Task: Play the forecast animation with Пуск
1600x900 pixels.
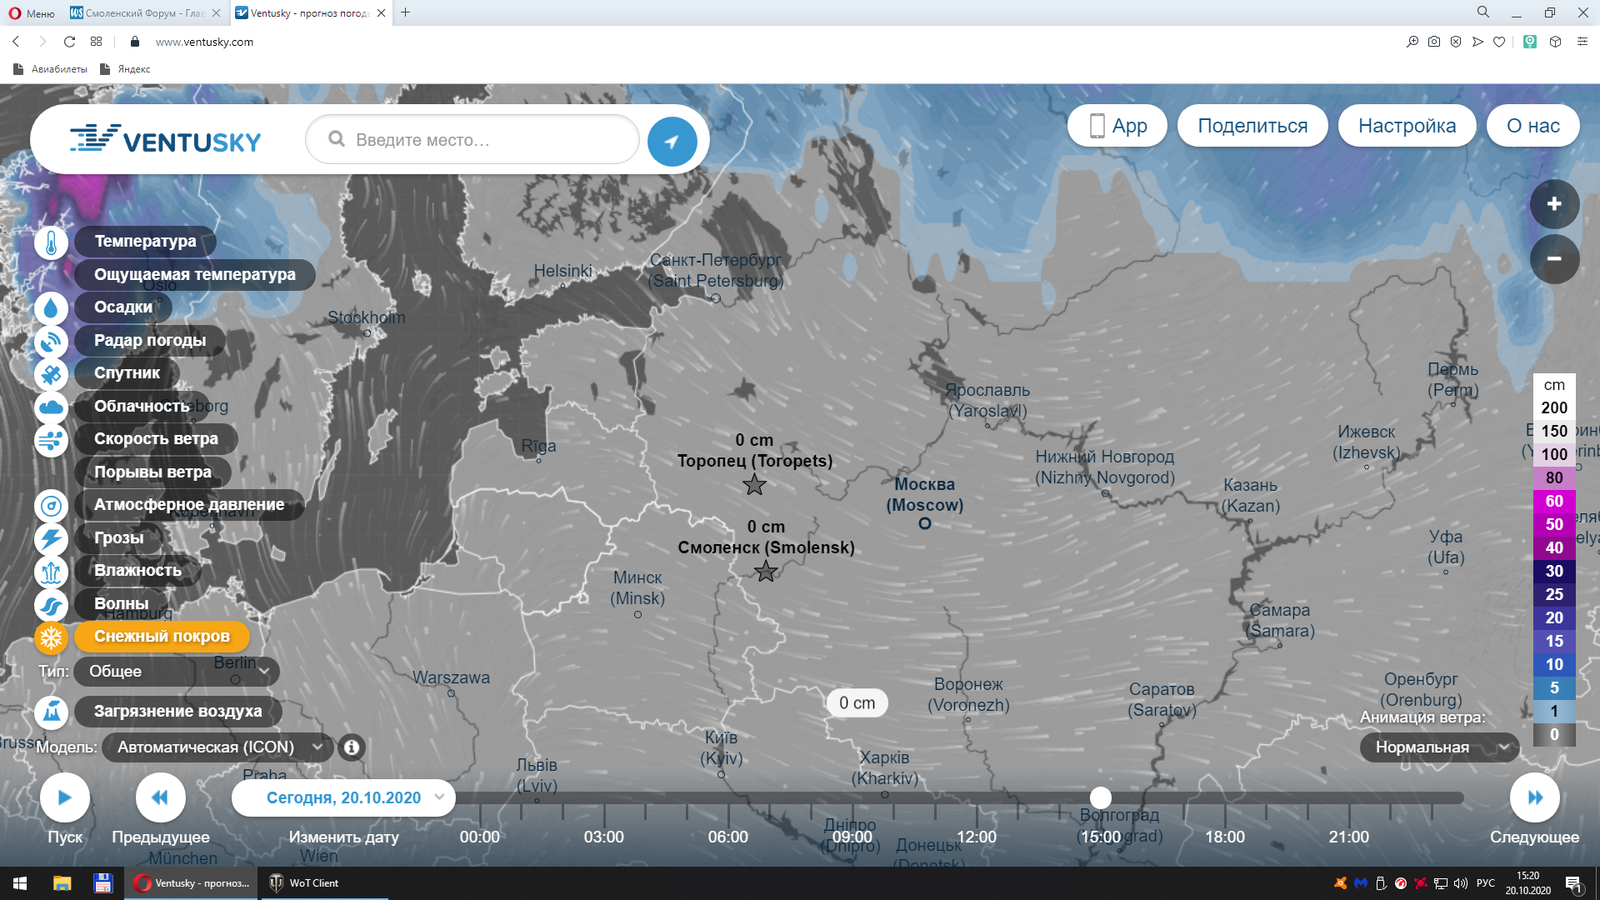Action: pos(65,798)
